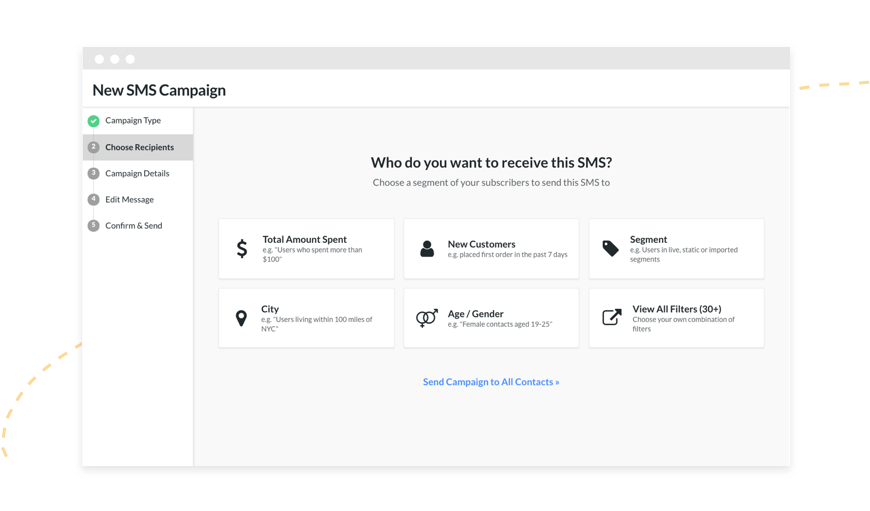Click the dollar sign icon for Total Amount Spent
Screen dimensions: 870x511
(x=241, y=249)
